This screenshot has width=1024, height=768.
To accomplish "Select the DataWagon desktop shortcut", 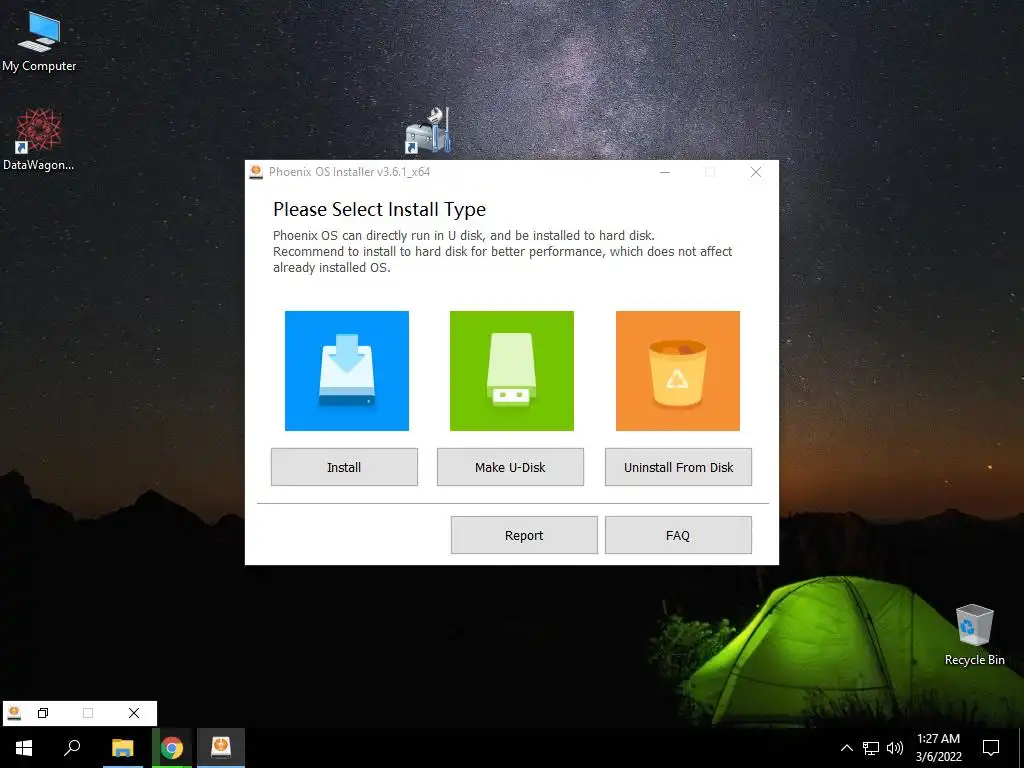I will [x=39, y=139].
